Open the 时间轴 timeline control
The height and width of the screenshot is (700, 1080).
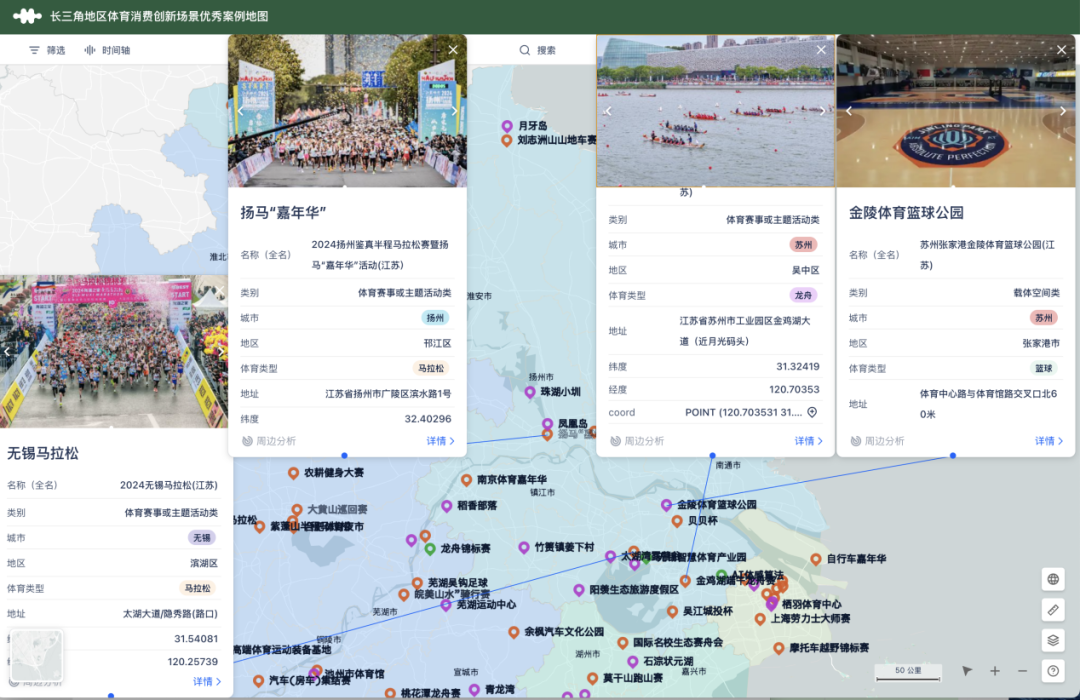pos(107,50)
